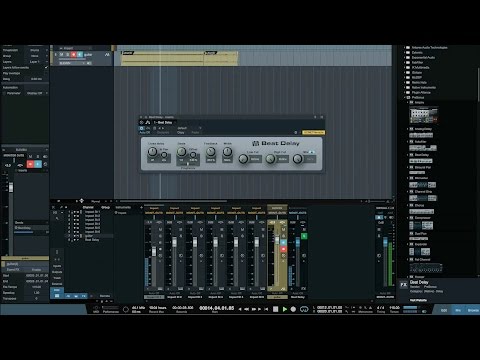Viewport: 480px width, 360px height.
Task: Bypass Beat Delay with its power button
Action: point(141,128)
